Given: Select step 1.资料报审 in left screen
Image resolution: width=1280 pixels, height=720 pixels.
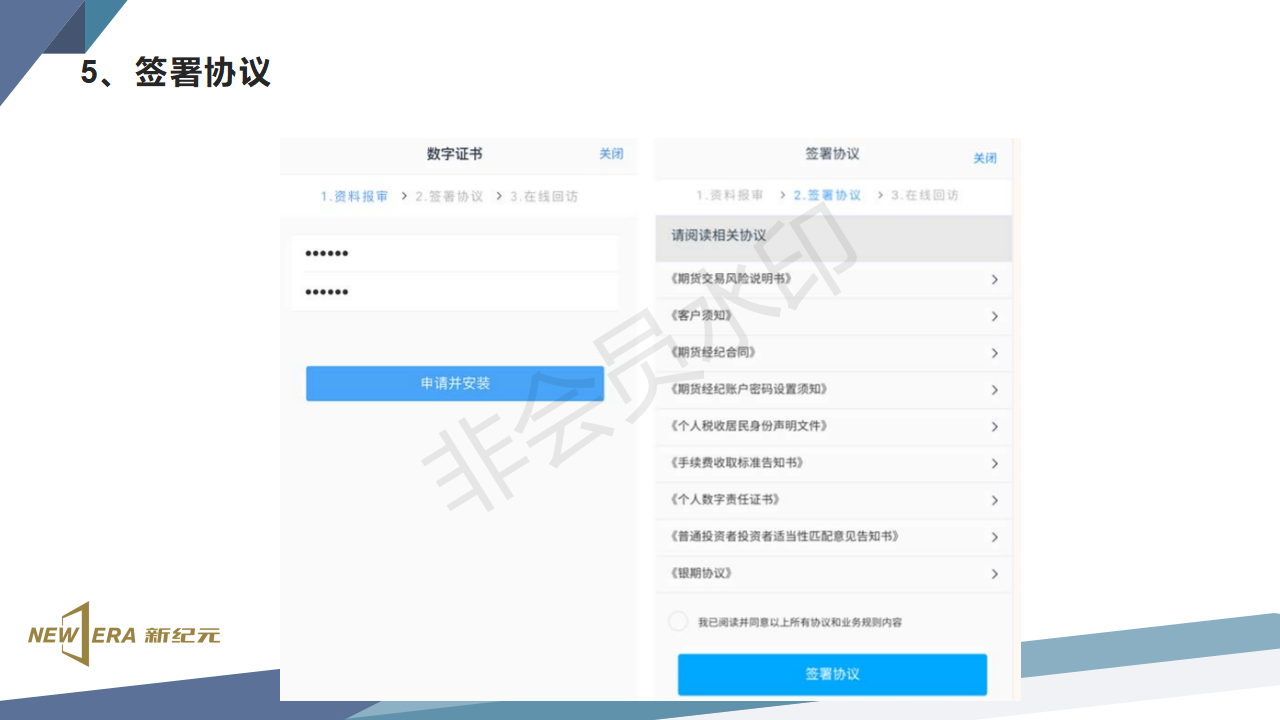Looking at the screenshot, I should [354, 197].
